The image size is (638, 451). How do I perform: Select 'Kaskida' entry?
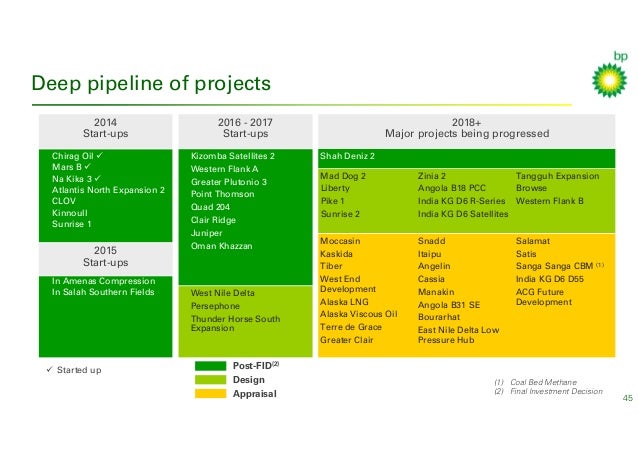[x=336, y=254]
